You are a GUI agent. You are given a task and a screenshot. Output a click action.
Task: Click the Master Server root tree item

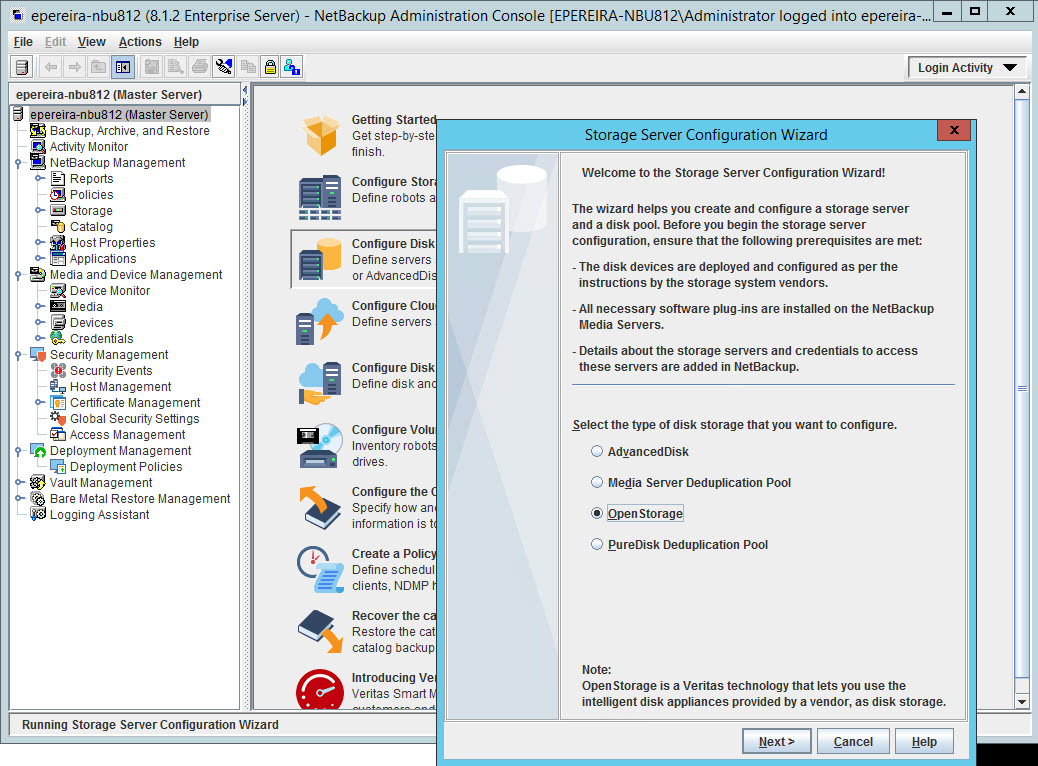click(119, 115)
